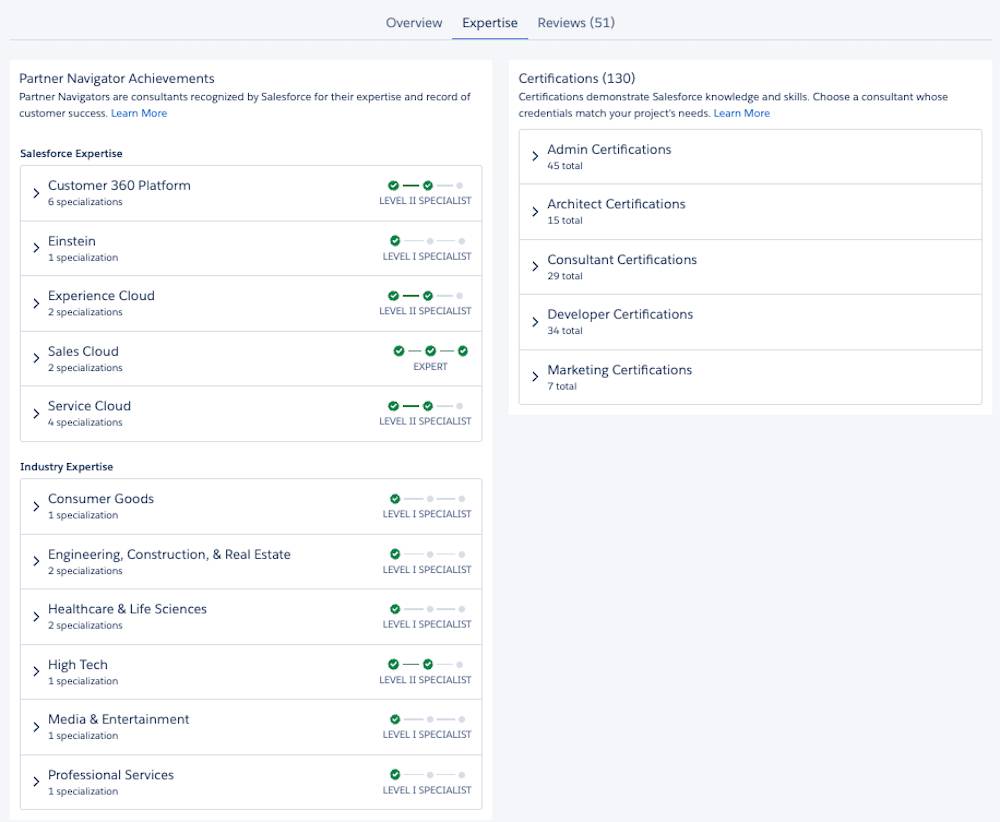Expand the Admin Certifications chevron
This screenshot has height=822, width=1000.
point(535,156)
